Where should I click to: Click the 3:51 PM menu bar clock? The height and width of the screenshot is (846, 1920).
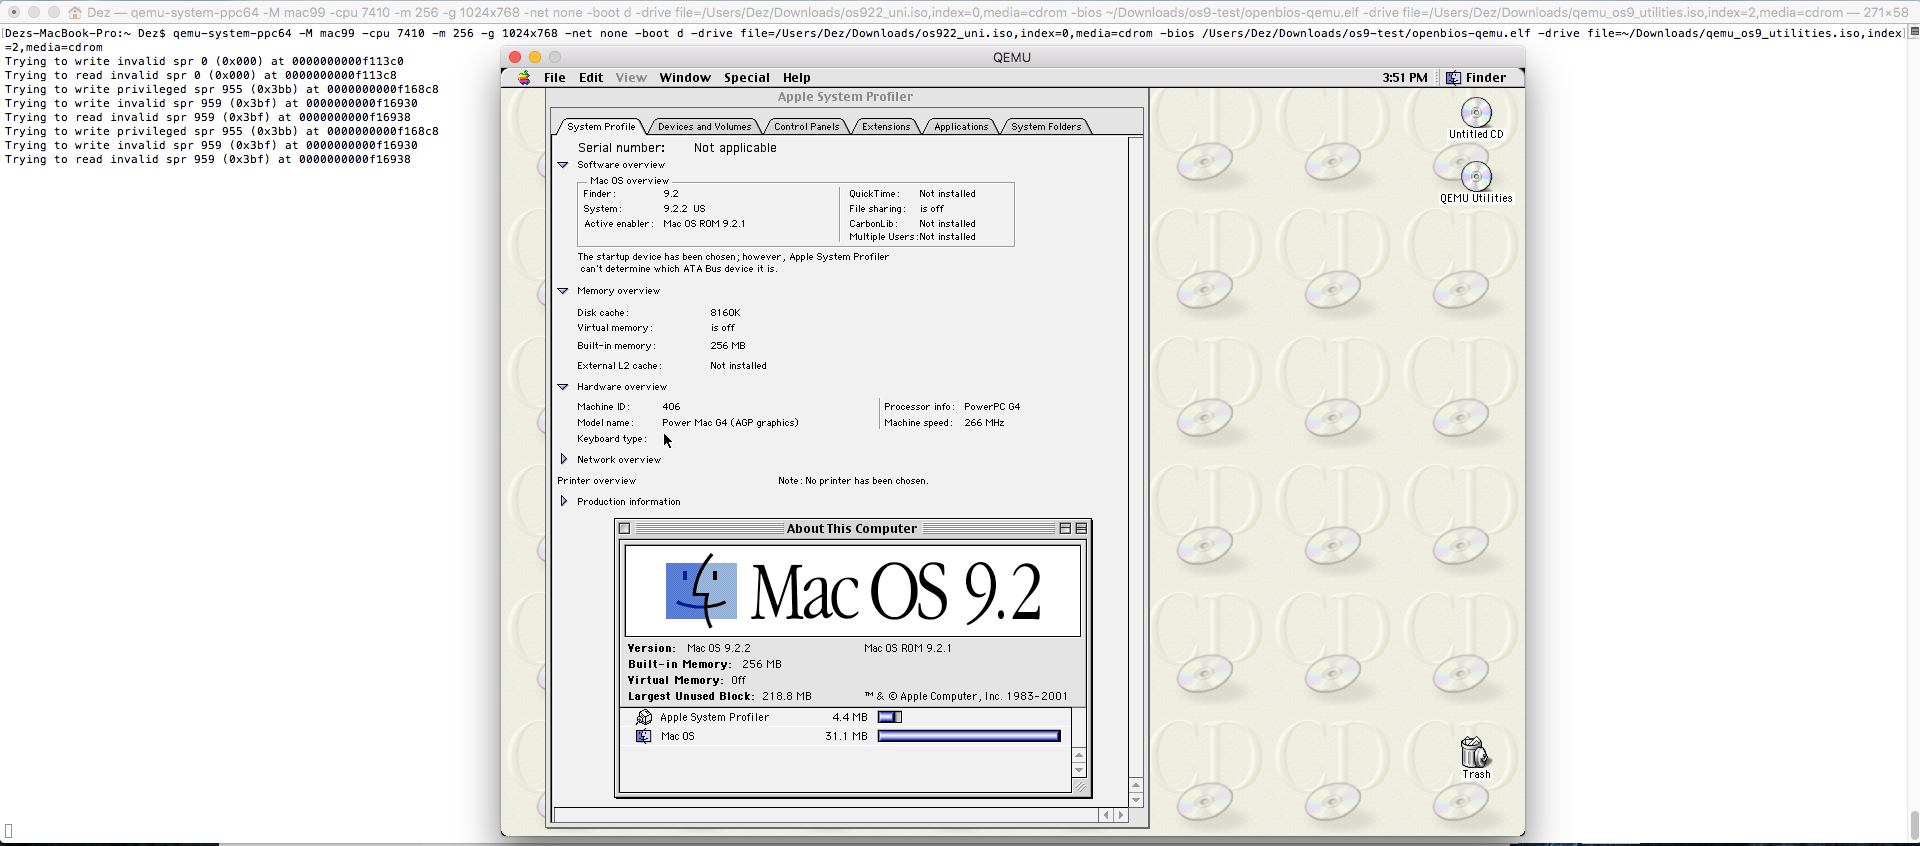[x=1405, y=78]
